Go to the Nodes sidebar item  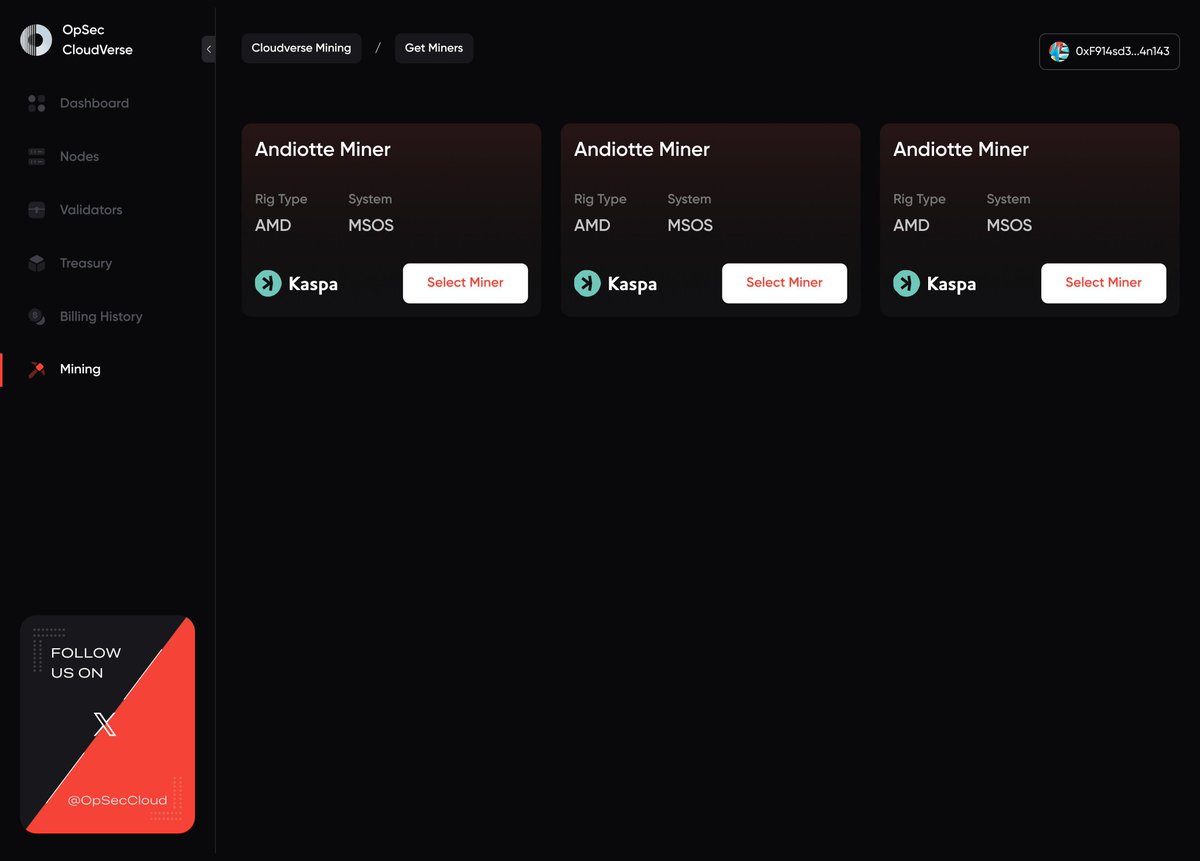[x=79, y=156]
